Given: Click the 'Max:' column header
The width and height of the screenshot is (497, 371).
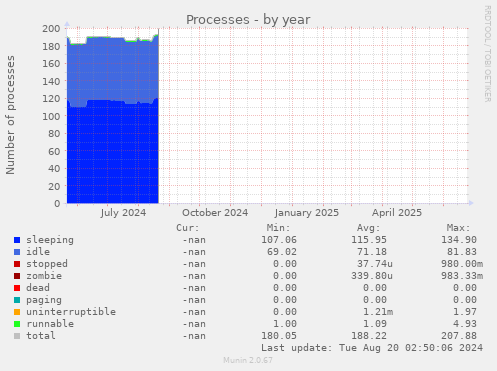Looking at the screenshot, I should tap(459, 228).
